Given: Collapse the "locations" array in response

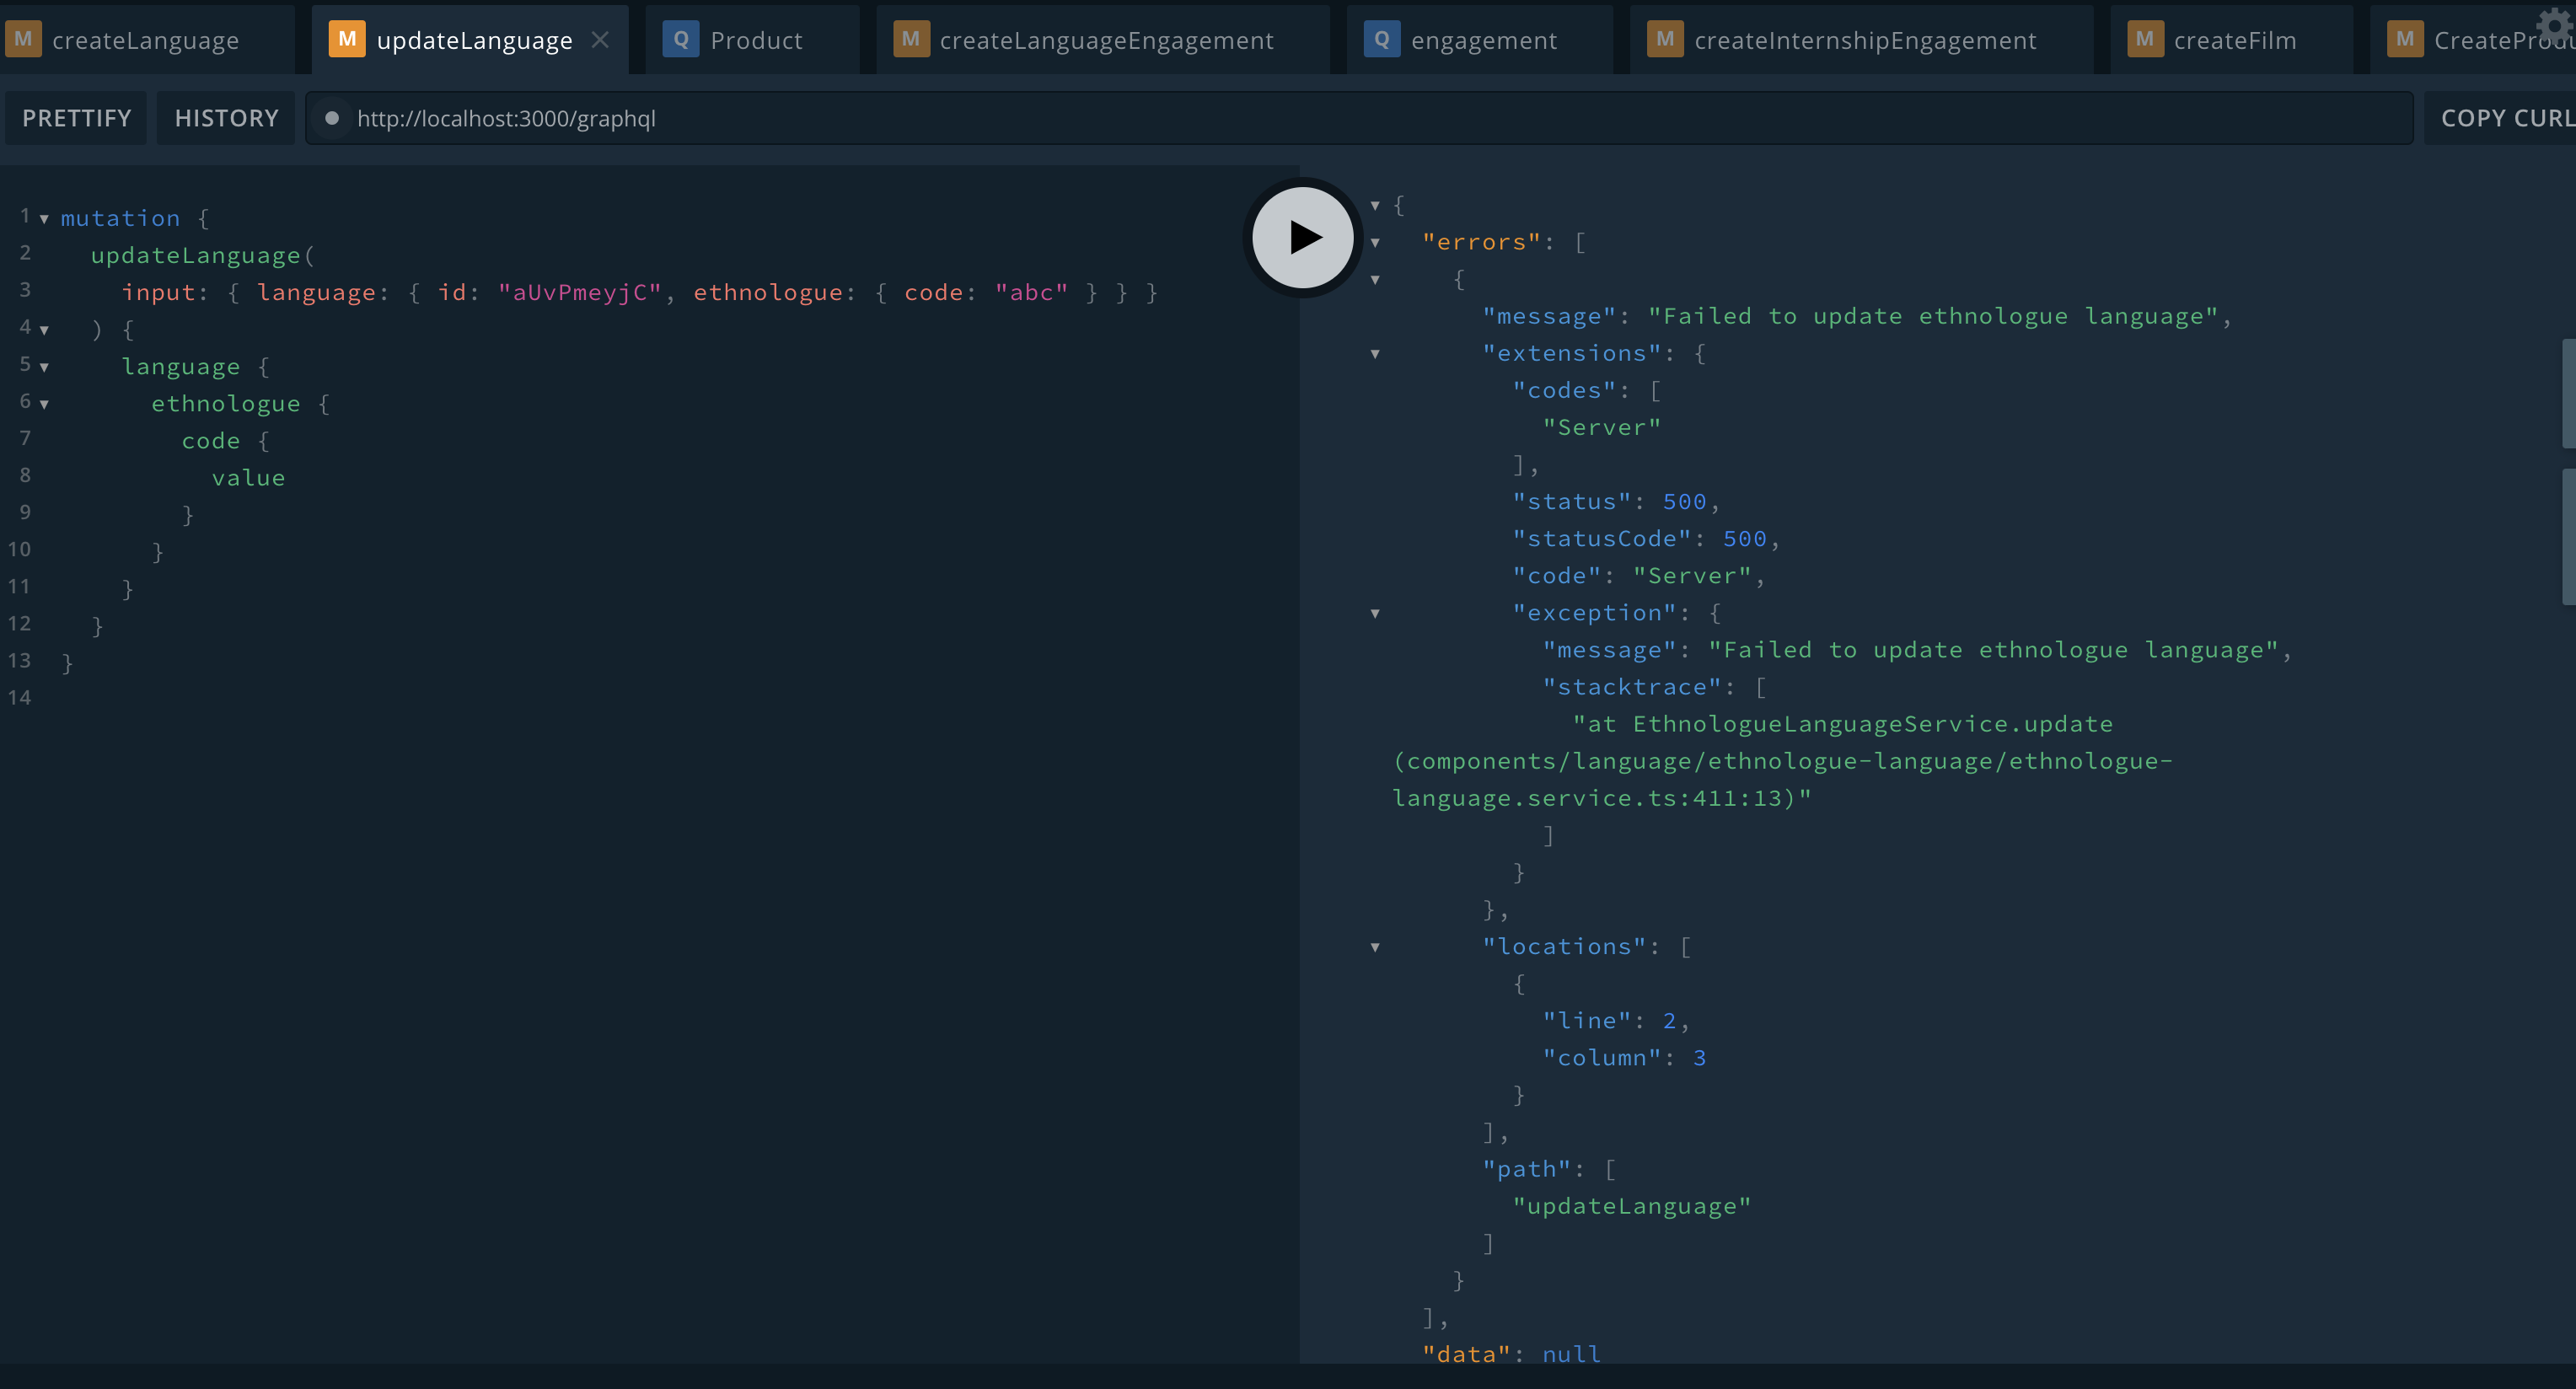Looking at the screenshot, I should [1375, 947].
